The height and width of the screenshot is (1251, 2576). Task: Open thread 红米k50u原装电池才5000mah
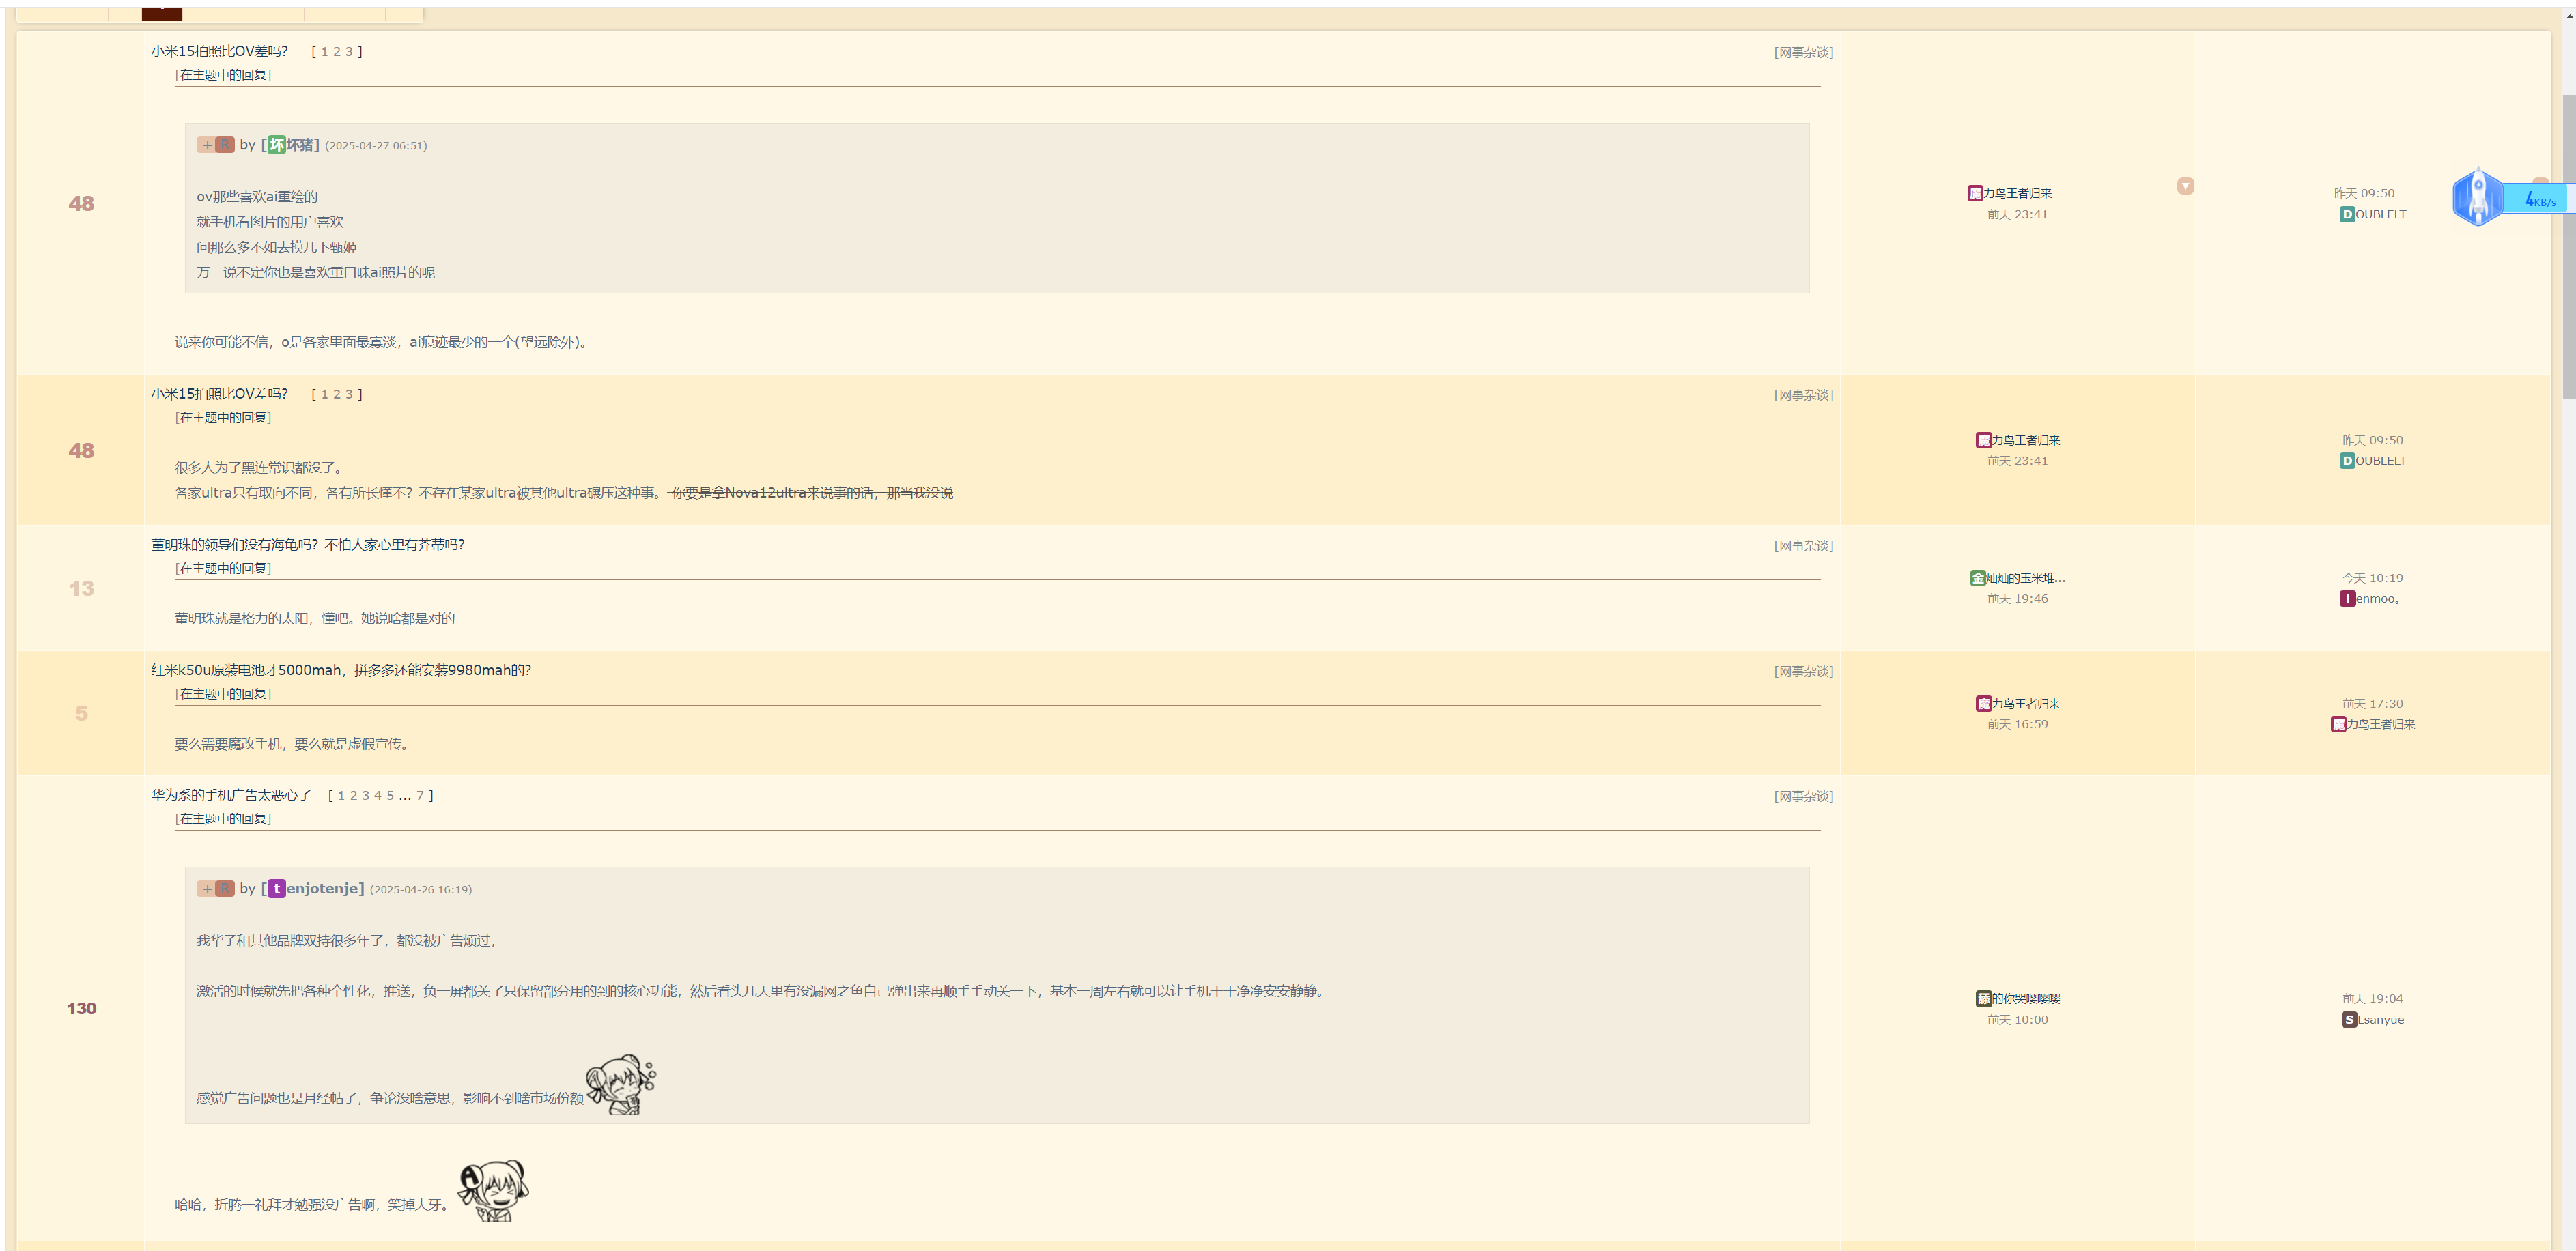pos(340,670)
